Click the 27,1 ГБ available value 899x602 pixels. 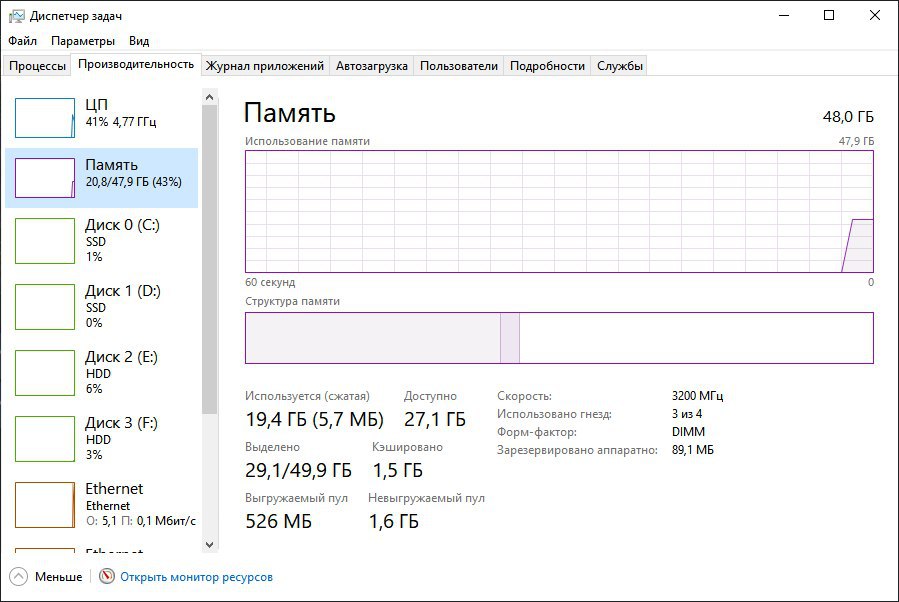[435, 420]
